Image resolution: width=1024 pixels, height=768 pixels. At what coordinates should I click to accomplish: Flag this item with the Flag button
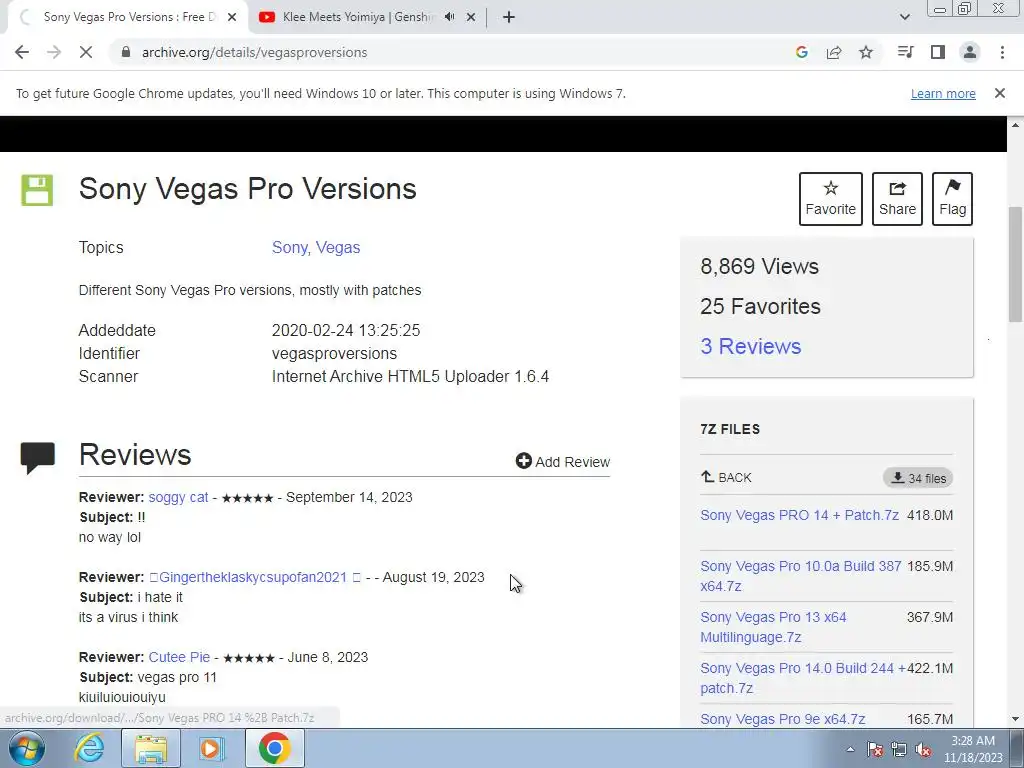[952, 199]
